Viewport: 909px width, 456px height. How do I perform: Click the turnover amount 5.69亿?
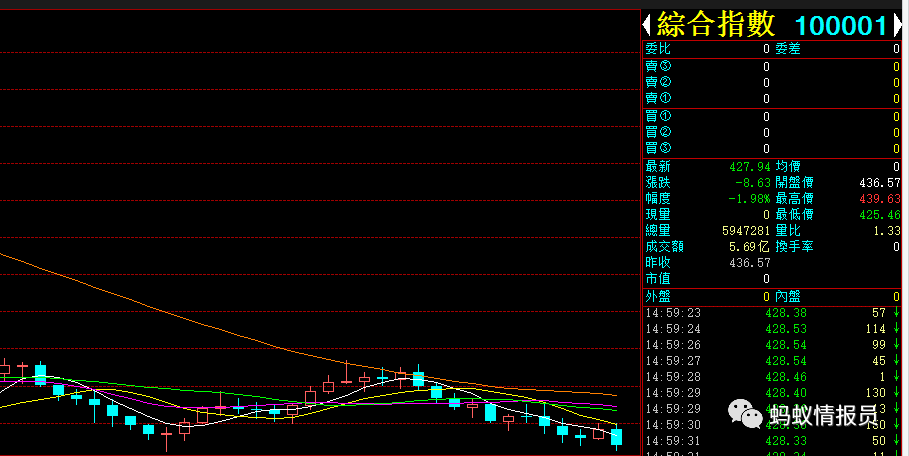click(x=750, y=247)
